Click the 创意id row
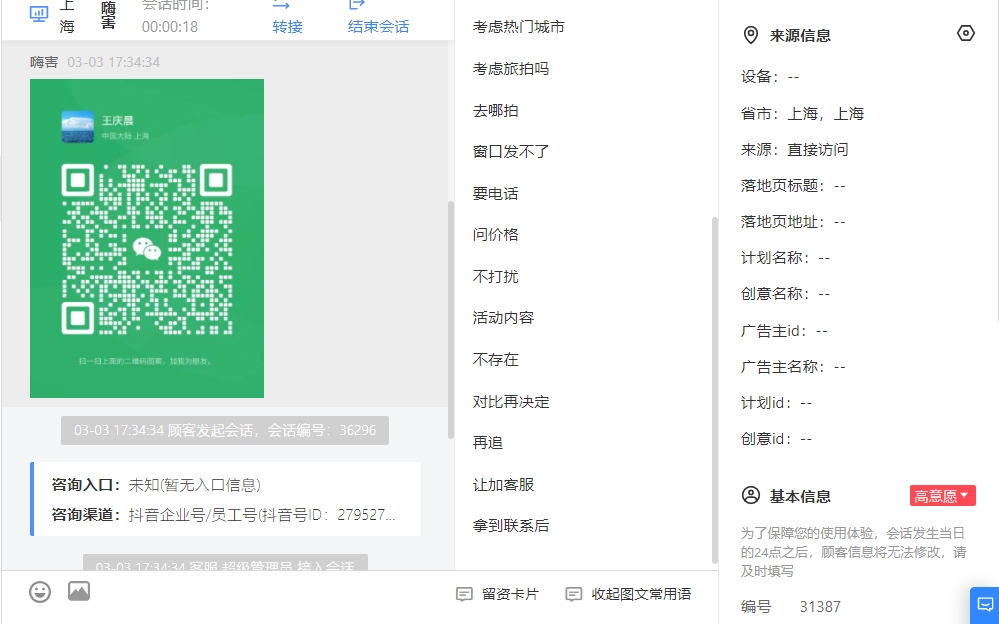The height and width of the screenshot is (624, 999). point(777,439)
